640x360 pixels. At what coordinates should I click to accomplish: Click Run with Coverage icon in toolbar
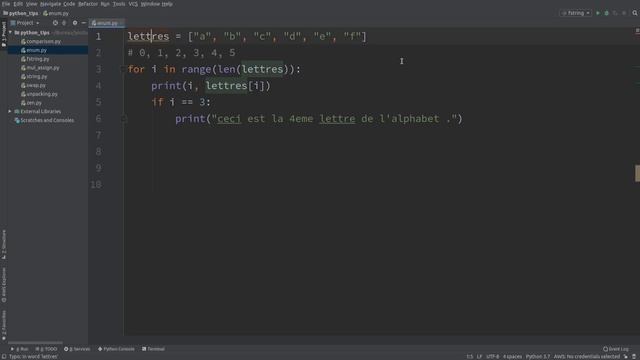pyautogui.click(x=615, y=13)
